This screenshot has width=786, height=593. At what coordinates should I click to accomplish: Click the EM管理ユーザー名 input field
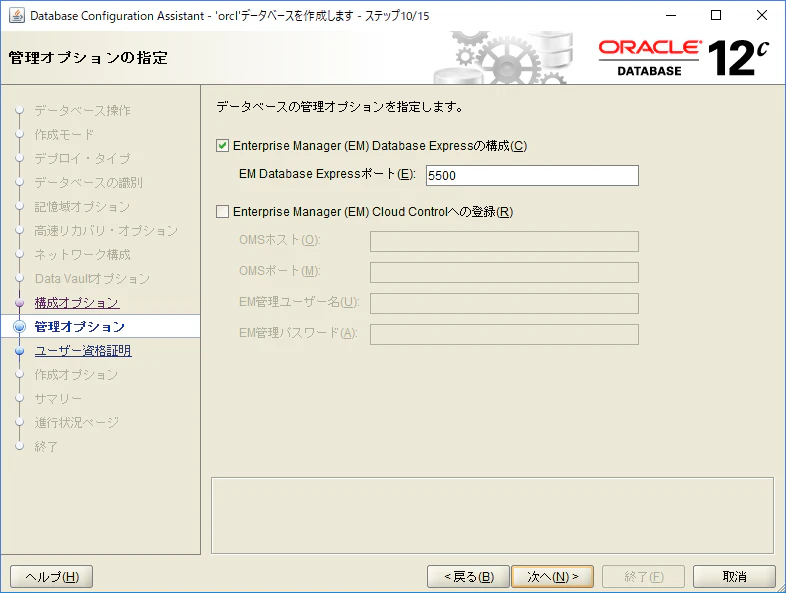pos(504,303)
